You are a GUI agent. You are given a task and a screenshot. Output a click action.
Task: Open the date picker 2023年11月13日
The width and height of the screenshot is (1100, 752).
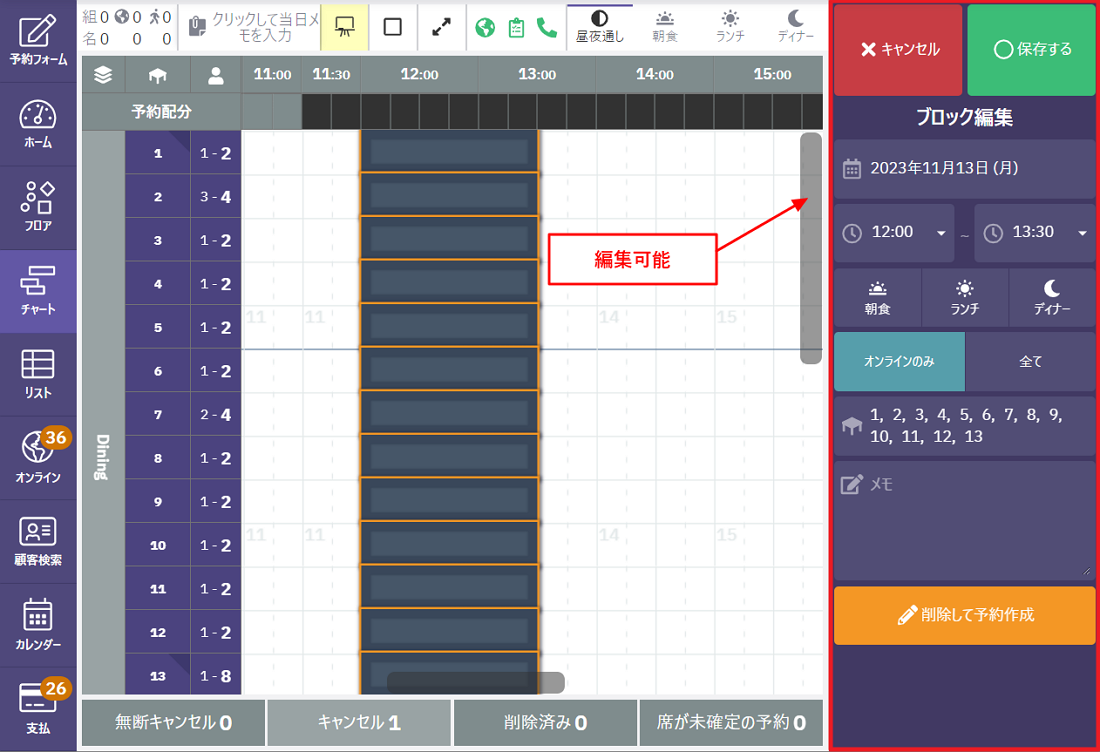tap(964, 168)
